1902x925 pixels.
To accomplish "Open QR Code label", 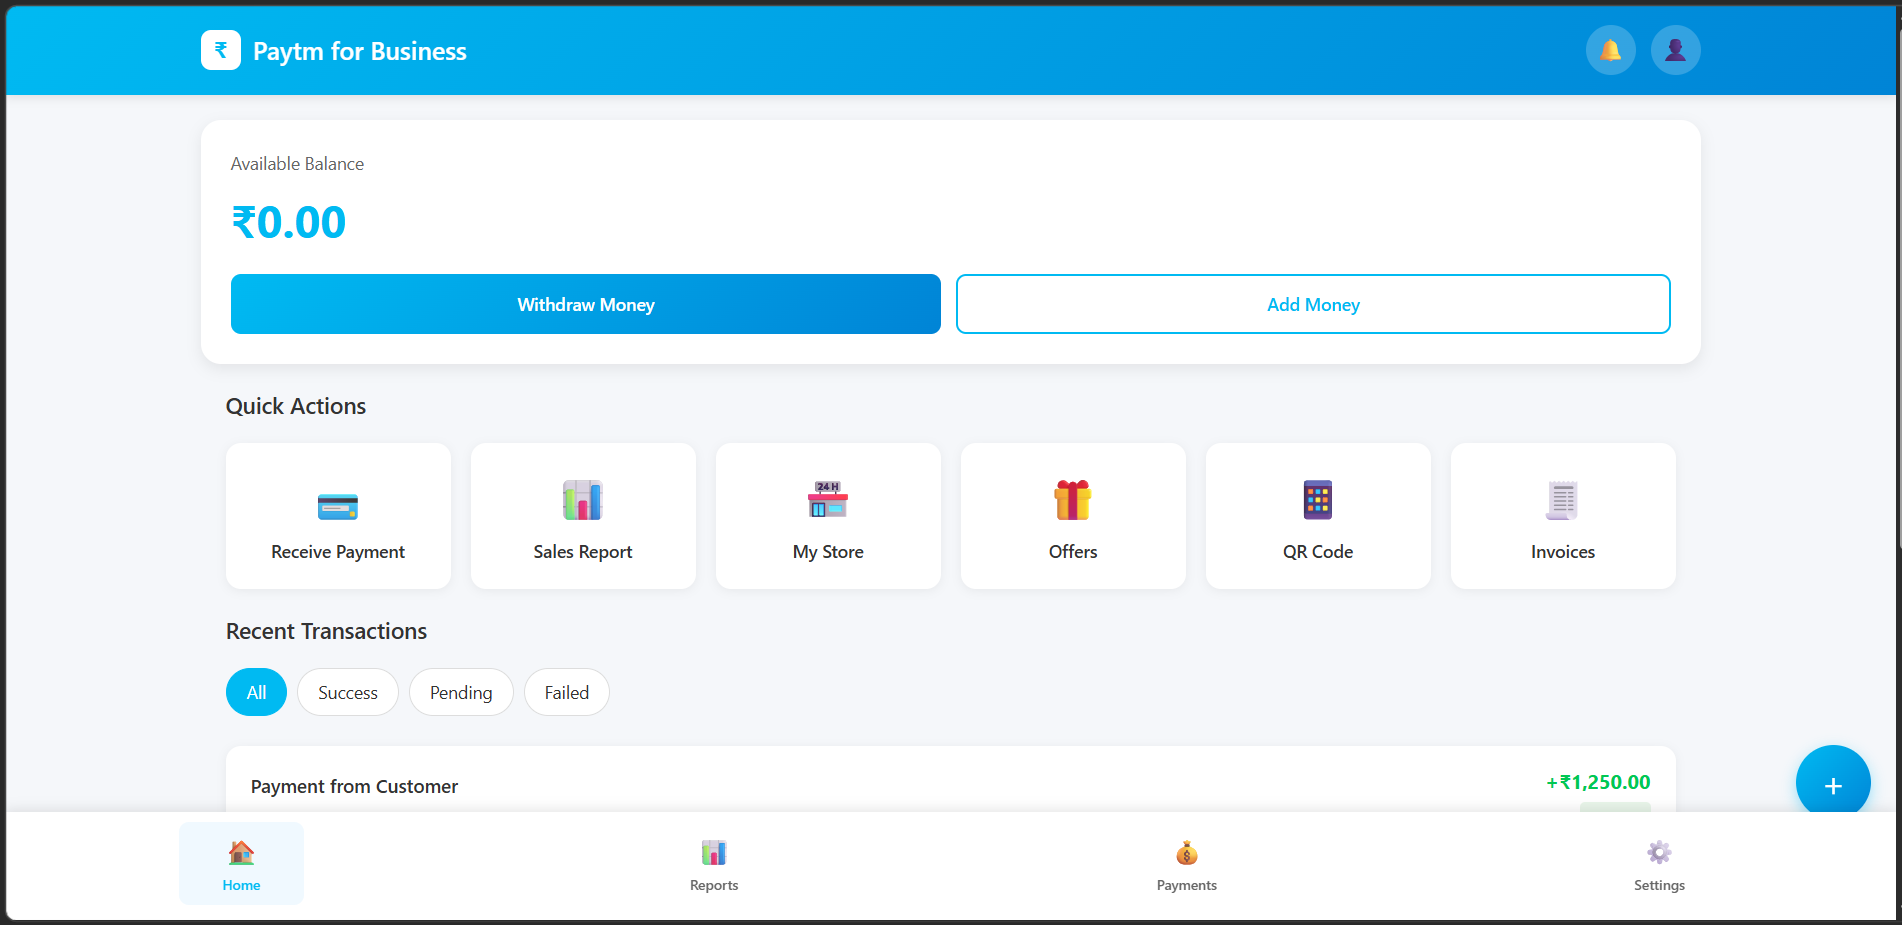I will coord(1318,552).
